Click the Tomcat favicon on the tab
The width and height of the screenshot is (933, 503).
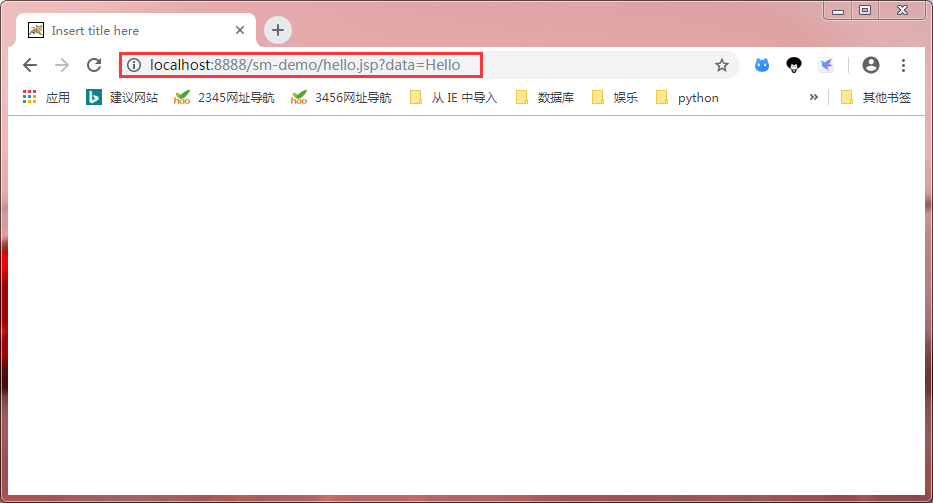coord(36,30)
